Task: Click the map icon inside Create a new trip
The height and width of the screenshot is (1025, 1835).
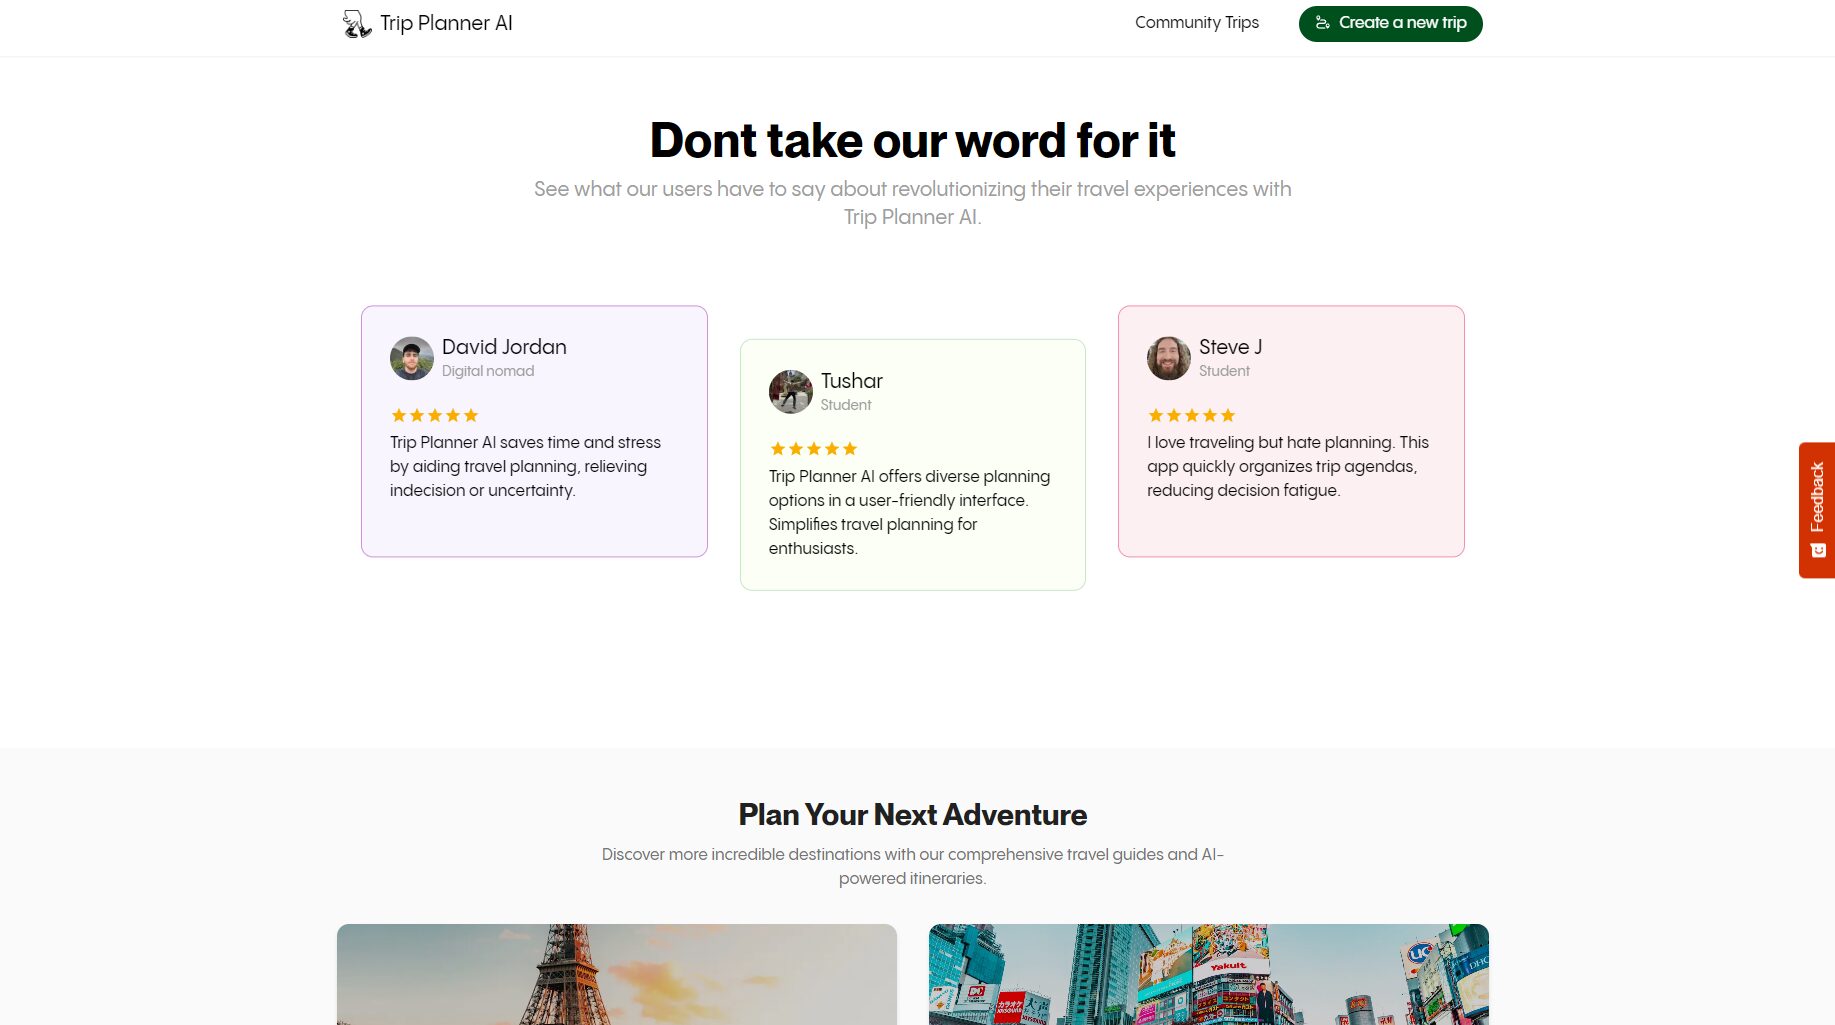Action: click(1322, 22)
